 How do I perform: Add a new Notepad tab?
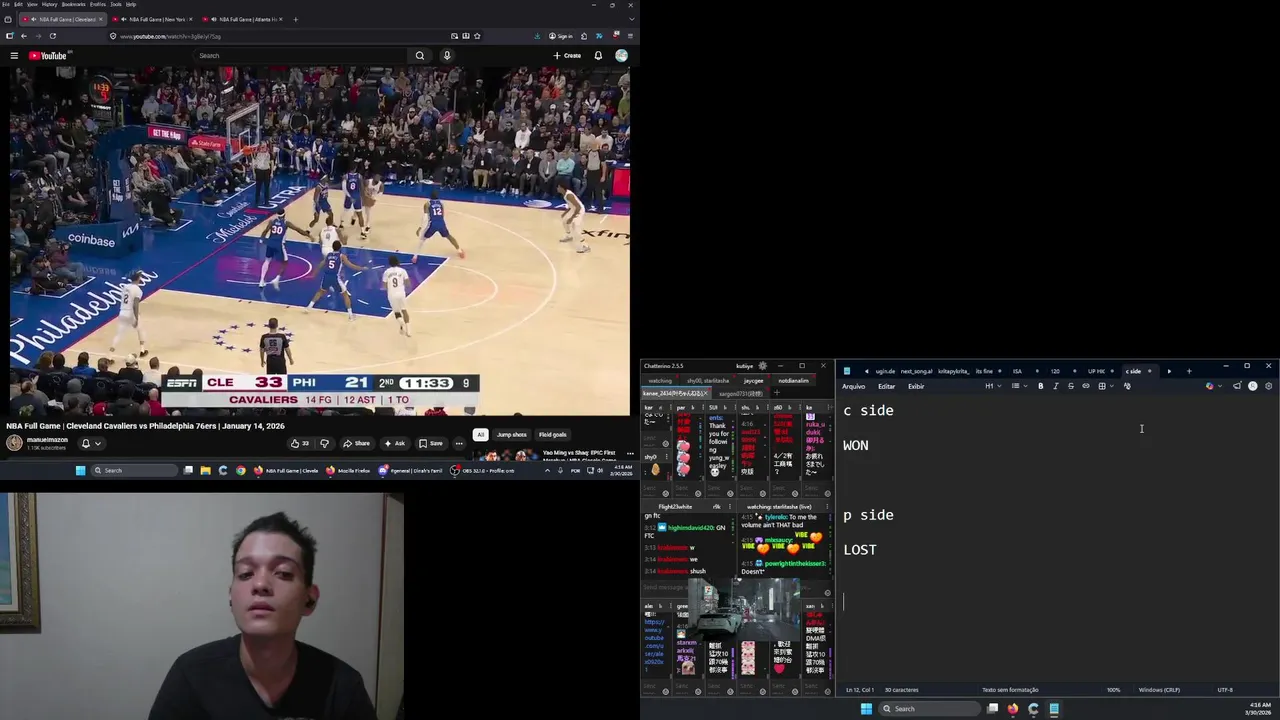click(1189, 371)
